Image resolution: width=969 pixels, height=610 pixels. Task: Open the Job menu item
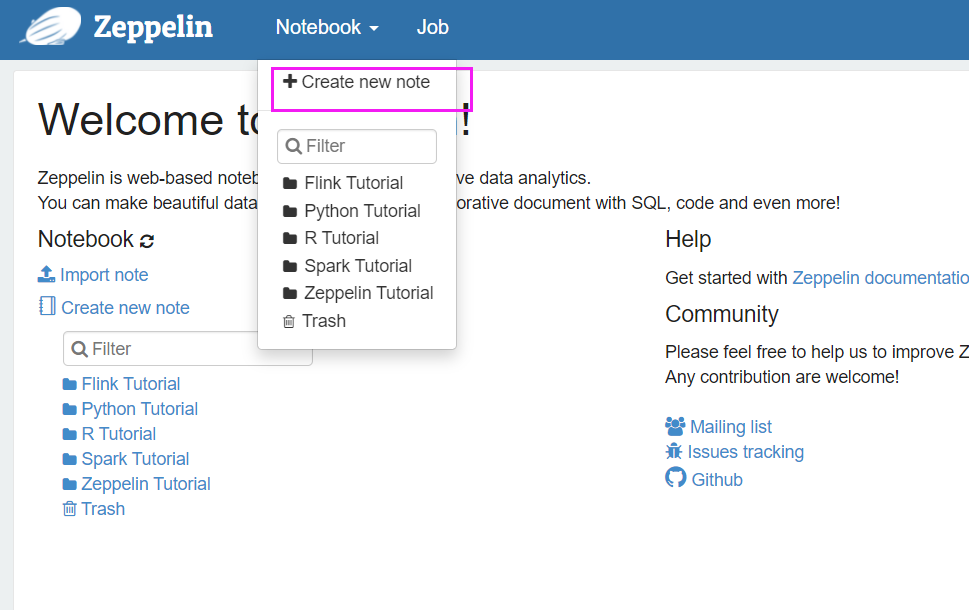pos(432,28)
